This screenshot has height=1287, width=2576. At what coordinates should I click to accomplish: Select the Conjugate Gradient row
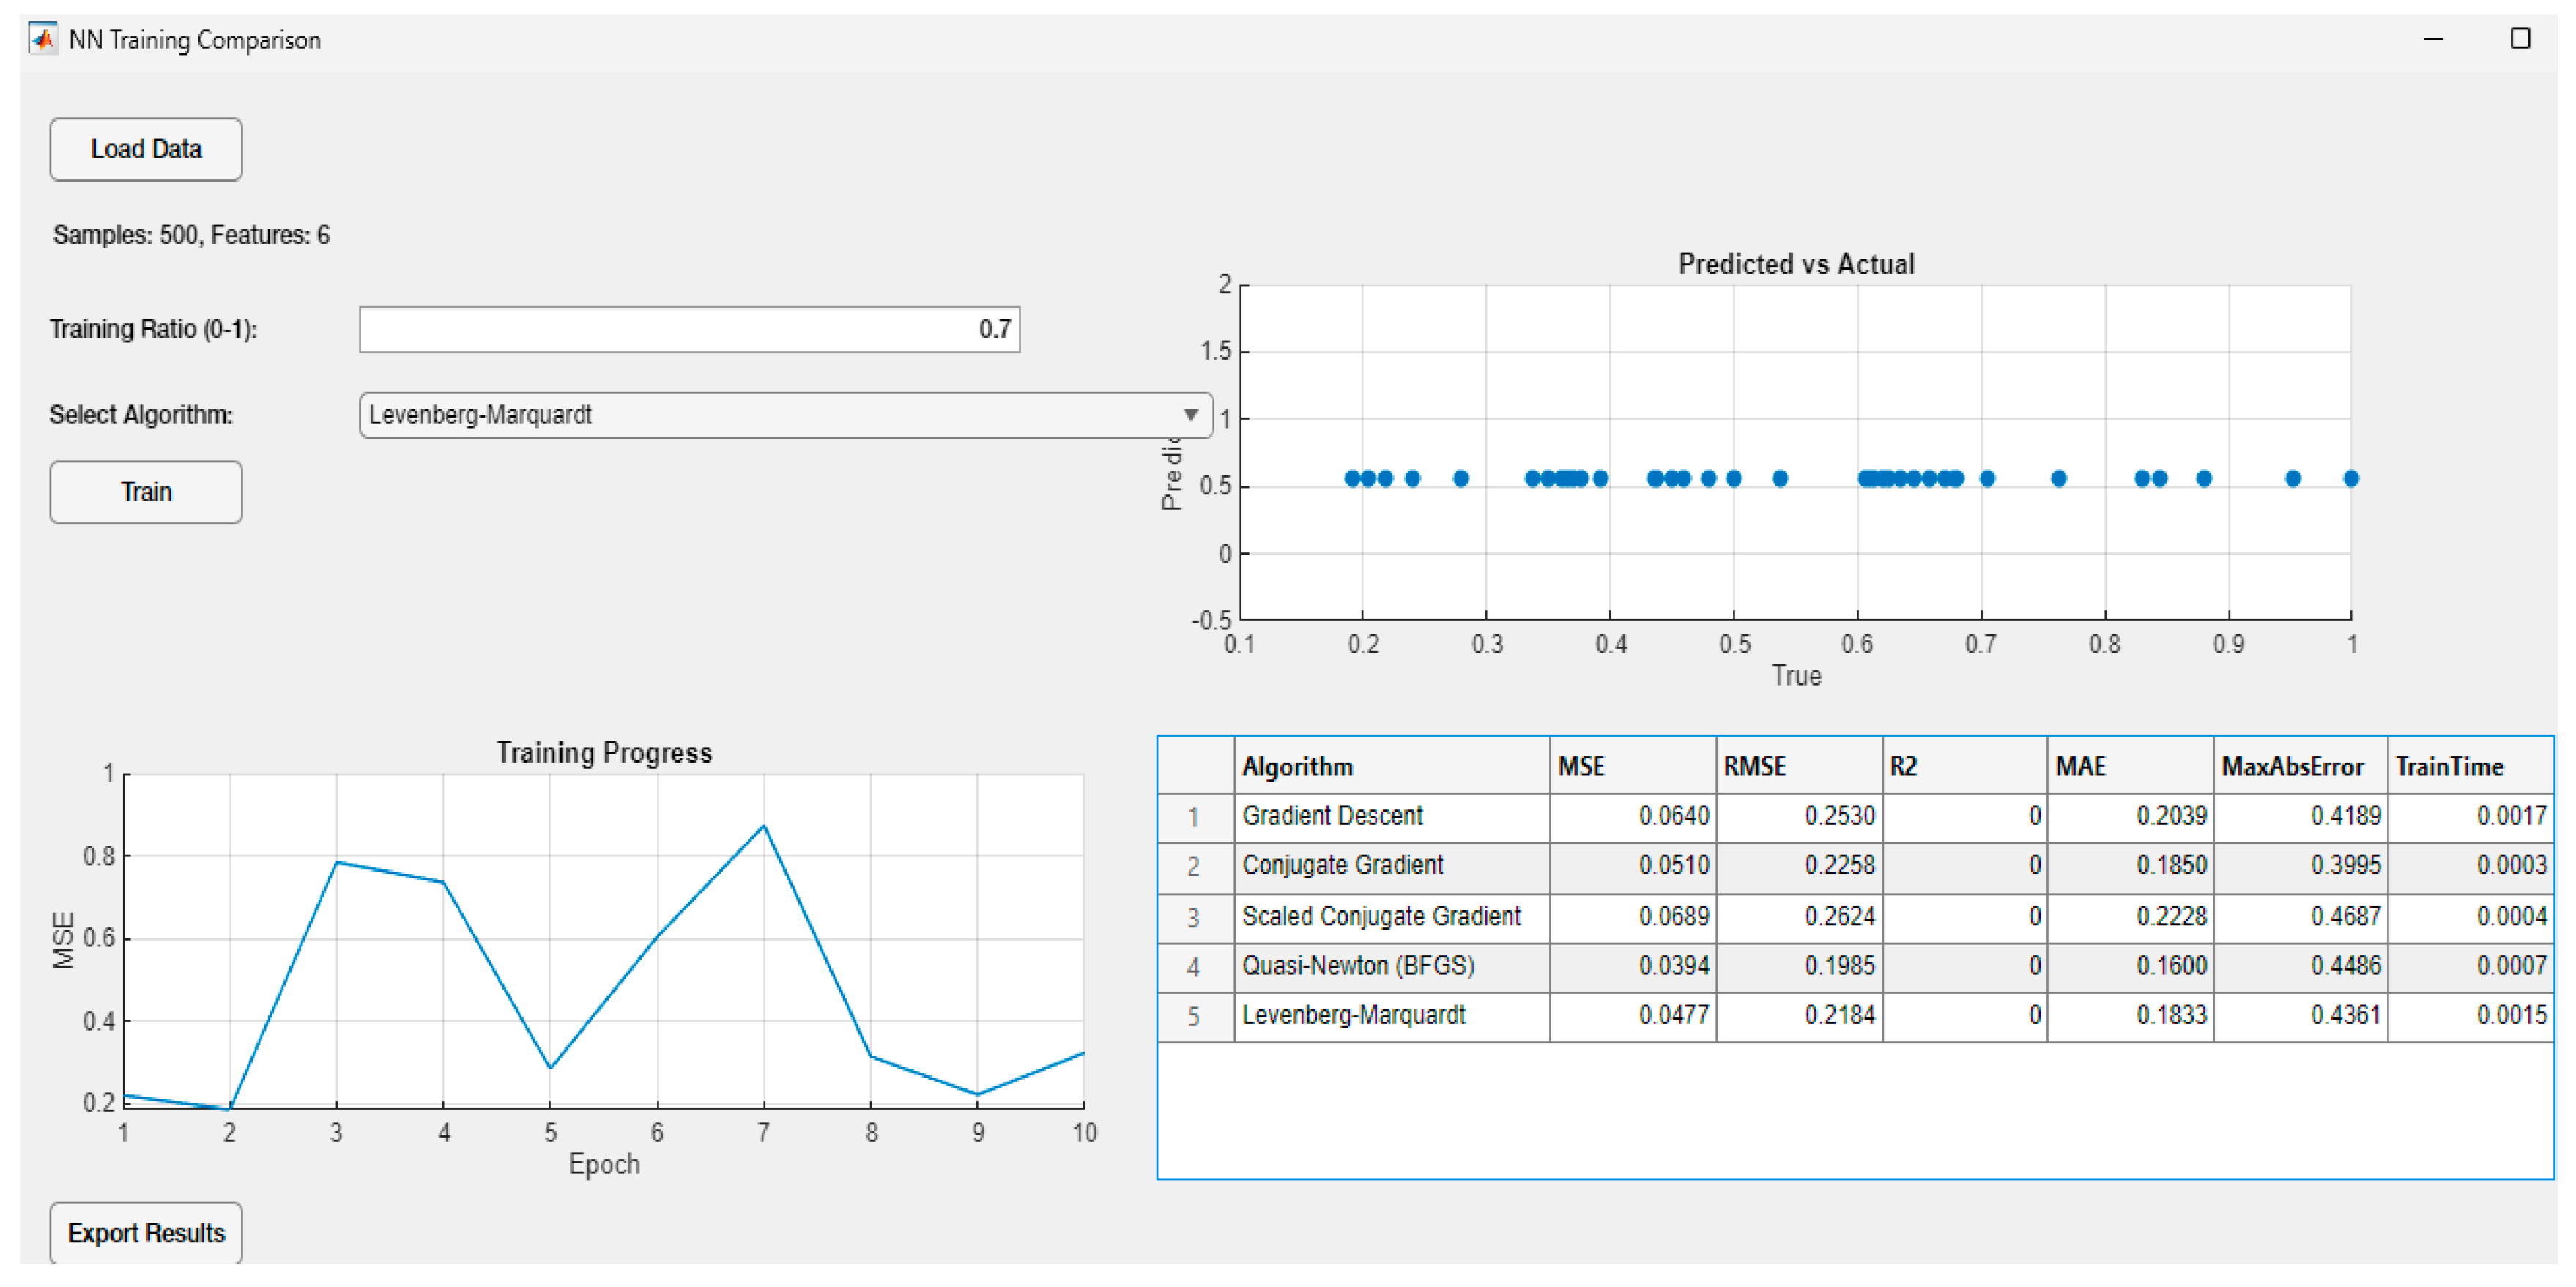click(1390, 865)
